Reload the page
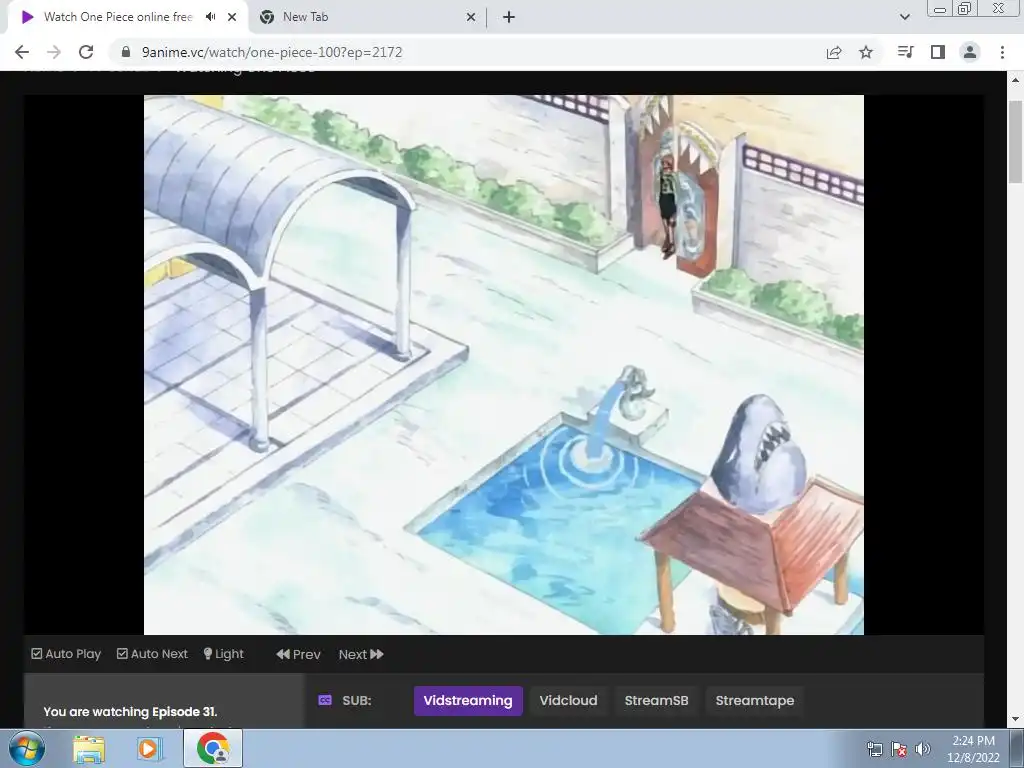 pos(86,52)
